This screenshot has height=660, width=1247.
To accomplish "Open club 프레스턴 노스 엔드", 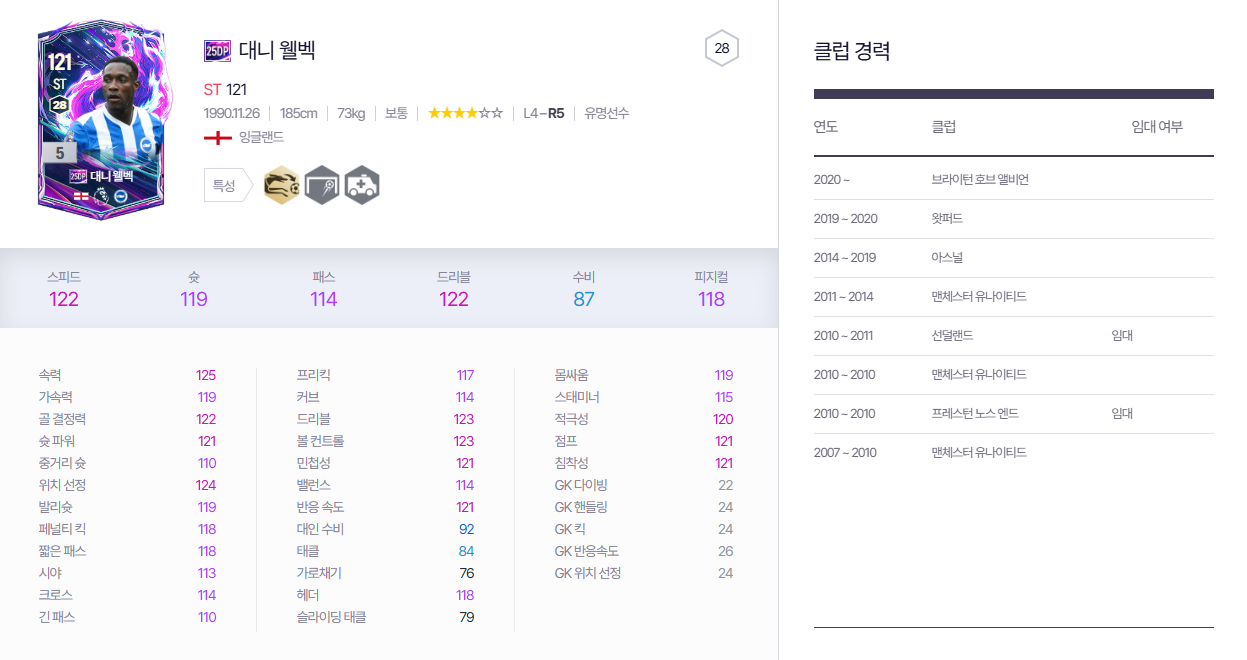I will (x=975, y=414).
